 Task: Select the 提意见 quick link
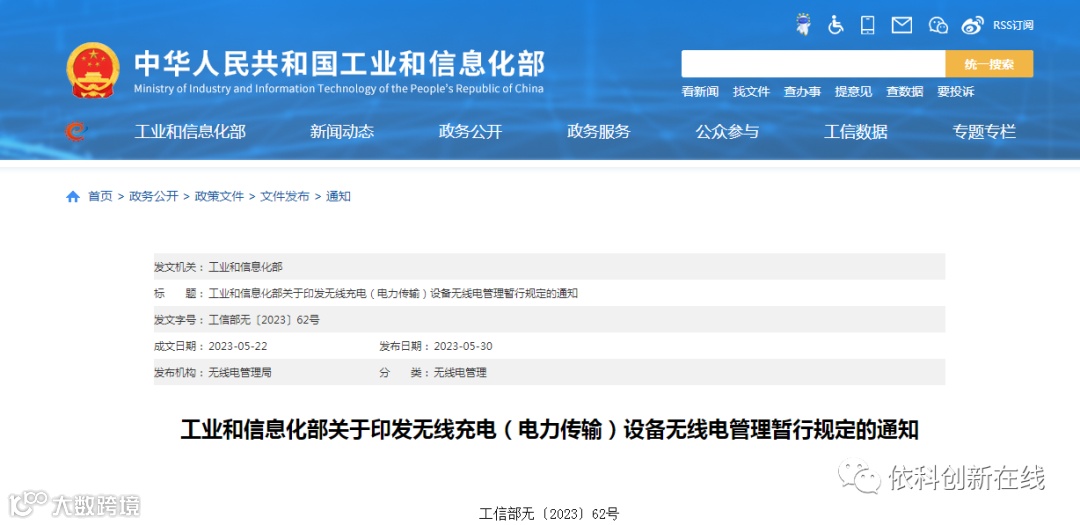(853, 92)
